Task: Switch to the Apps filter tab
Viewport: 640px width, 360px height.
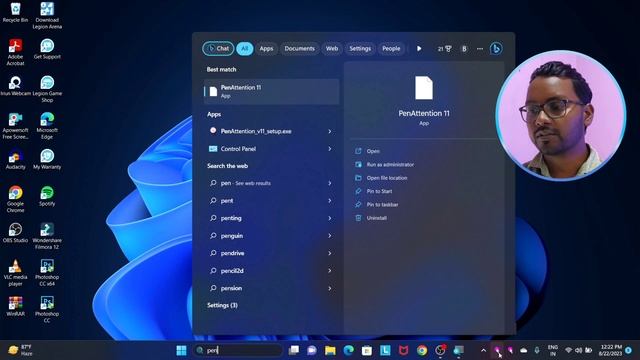Action: tap(266, 49)
